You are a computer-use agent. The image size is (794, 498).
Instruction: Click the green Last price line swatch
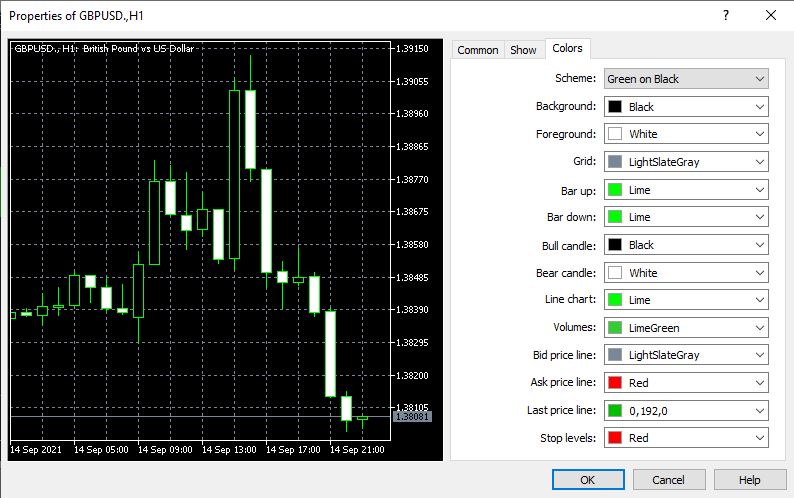pos(615,411)
